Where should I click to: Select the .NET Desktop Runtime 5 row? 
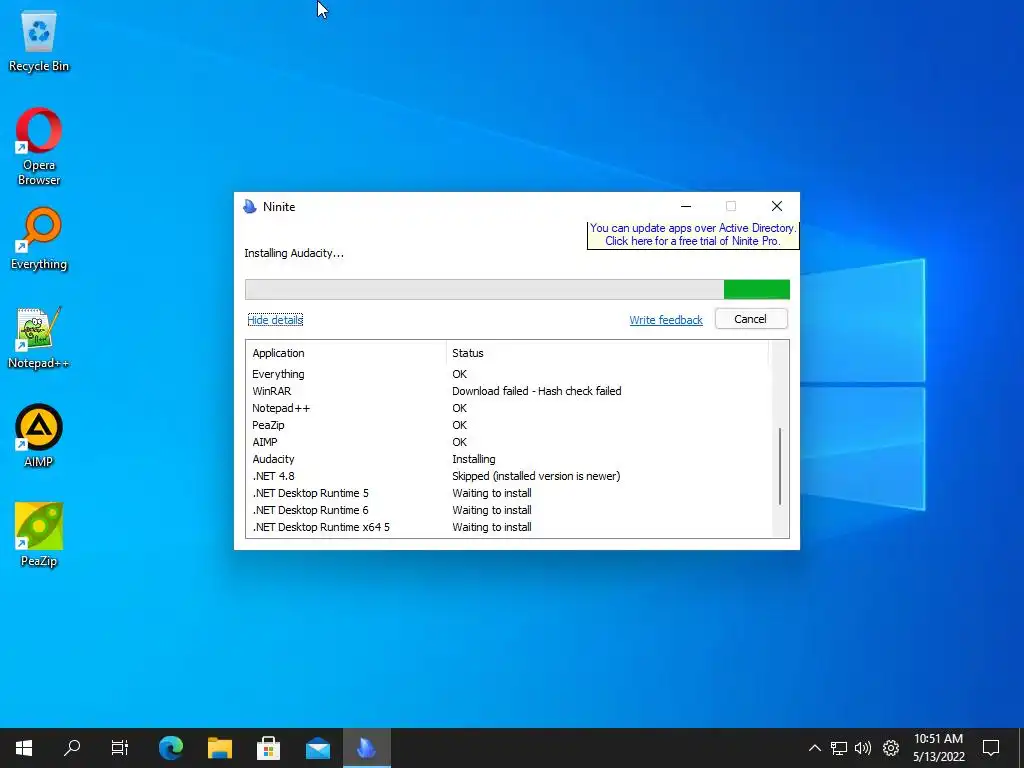click(509, 493)
